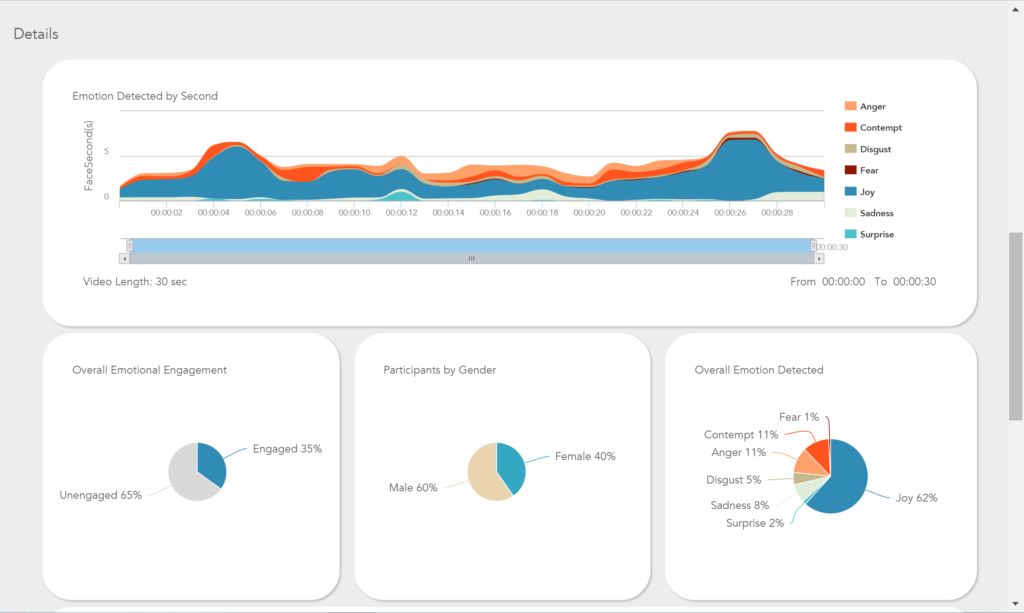Click the right range selector handle
This screenshot has height=613, width=1024.
pyautogui.click(x=814, y=245)
